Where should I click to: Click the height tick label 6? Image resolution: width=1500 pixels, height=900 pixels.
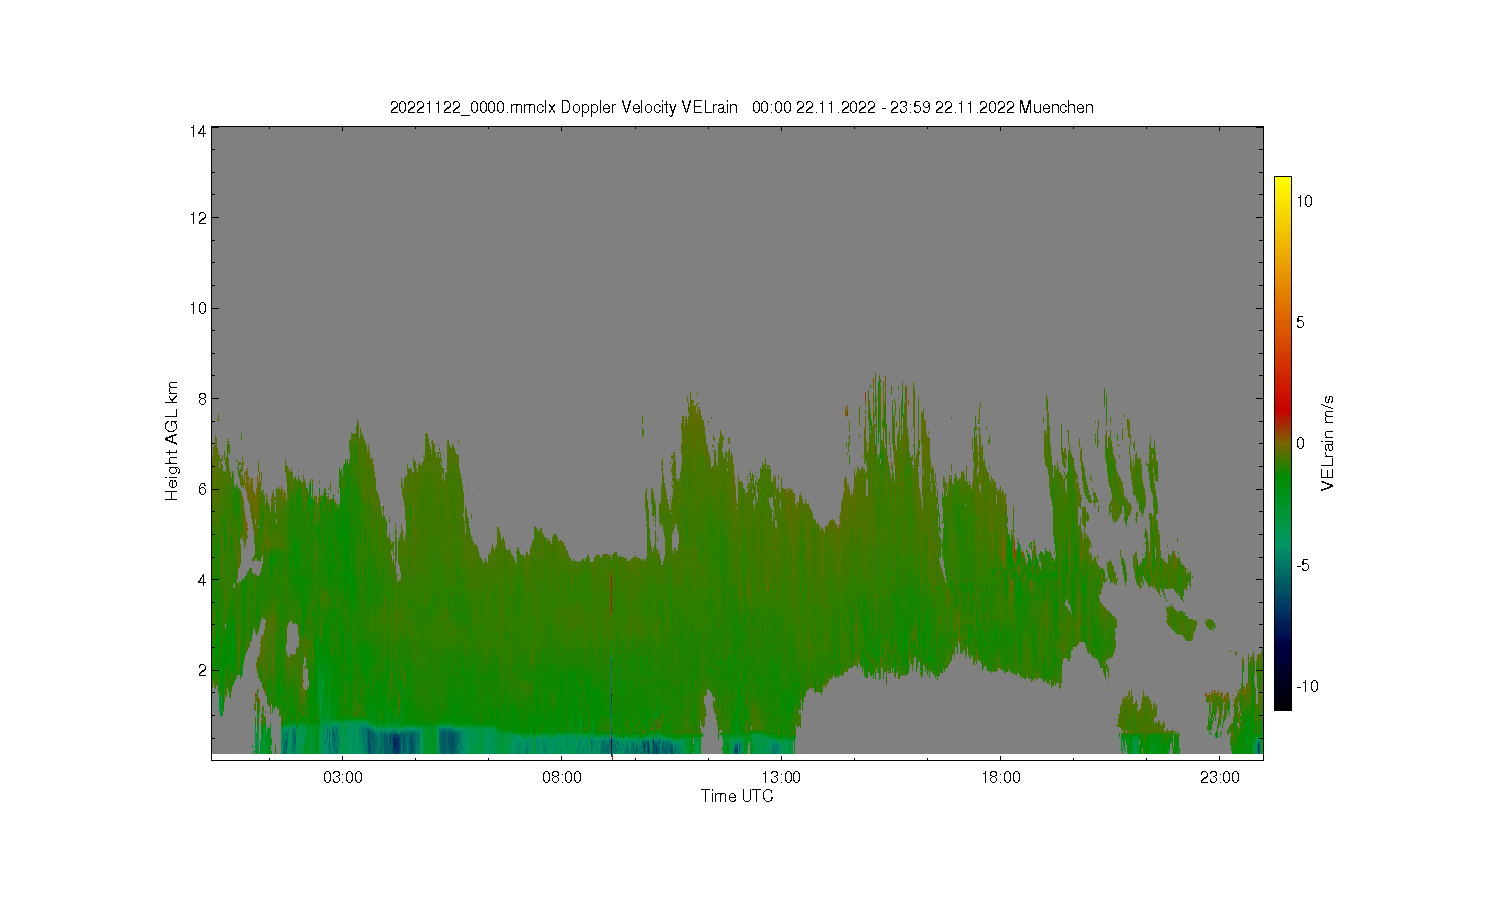(202, 489)
